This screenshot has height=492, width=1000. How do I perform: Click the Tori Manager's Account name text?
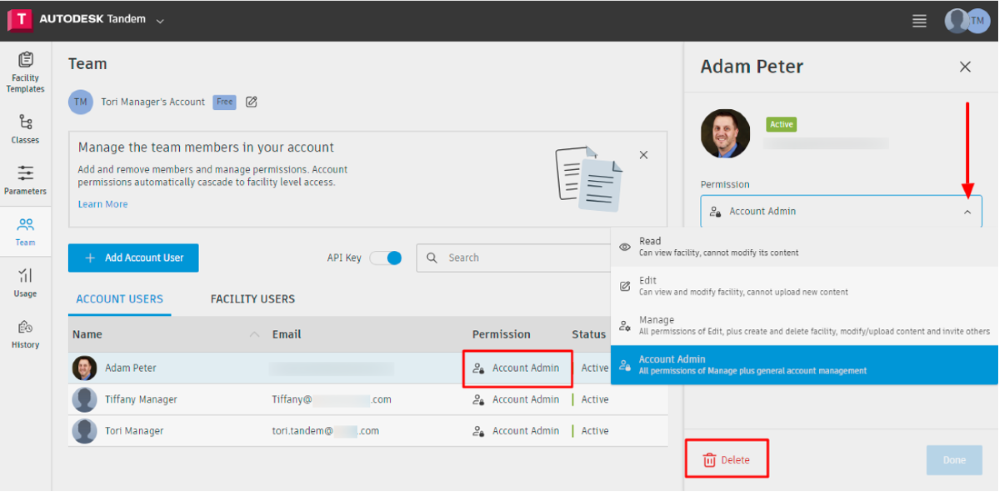[x=153, y=101]
